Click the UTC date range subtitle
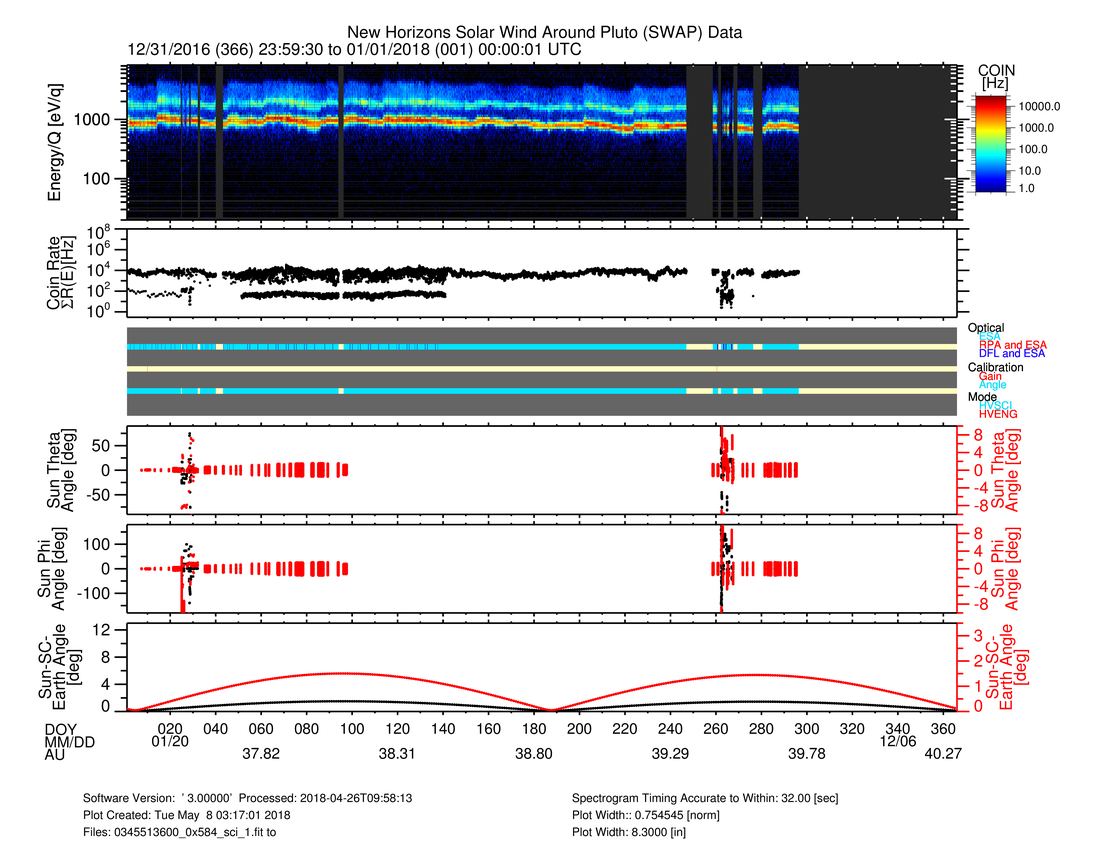The image size is (1100, 850). coord(355,50)
